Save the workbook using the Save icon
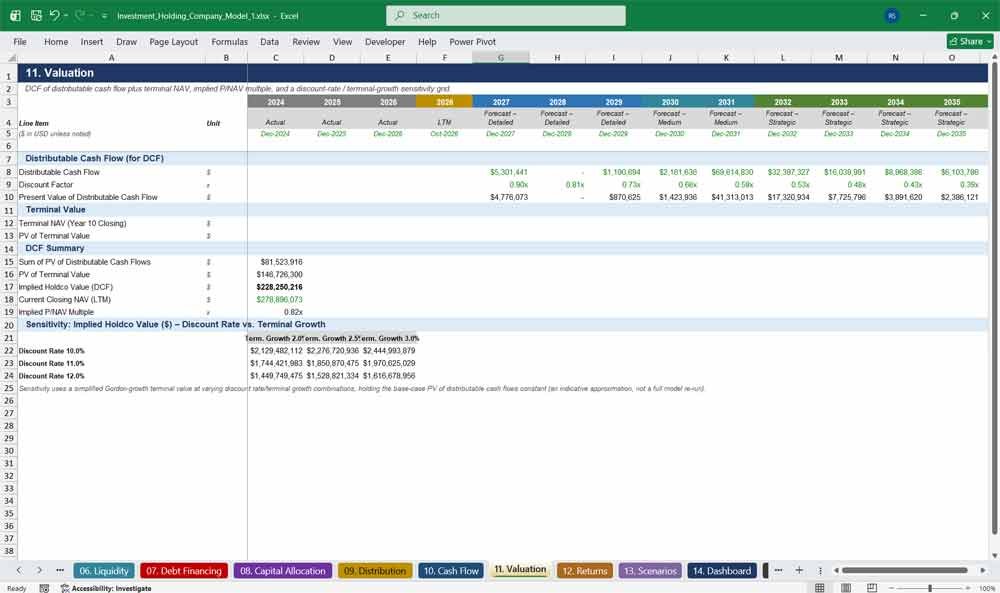This screenshot has width=1000, height=593. 36,15
